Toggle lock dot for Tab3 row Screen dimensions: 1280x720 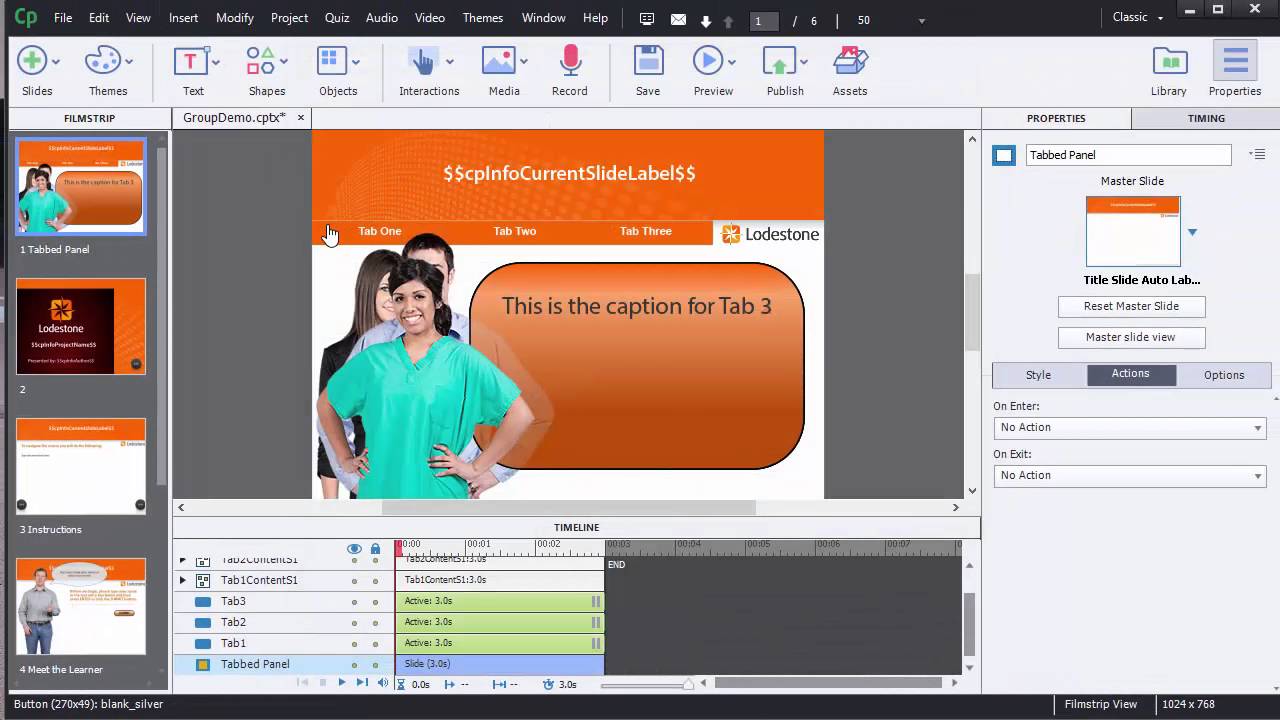click(375, 602)
